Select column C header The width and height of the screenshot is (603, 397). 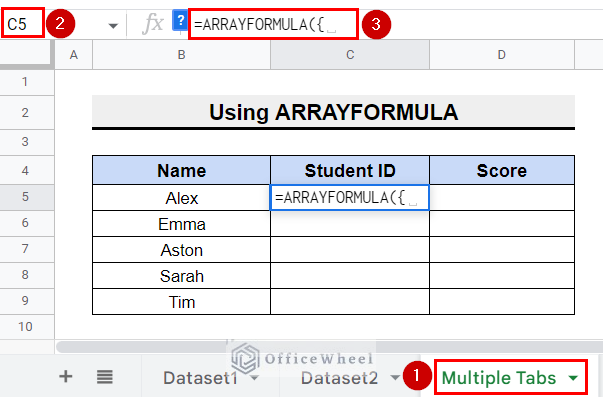coord(350,55)
